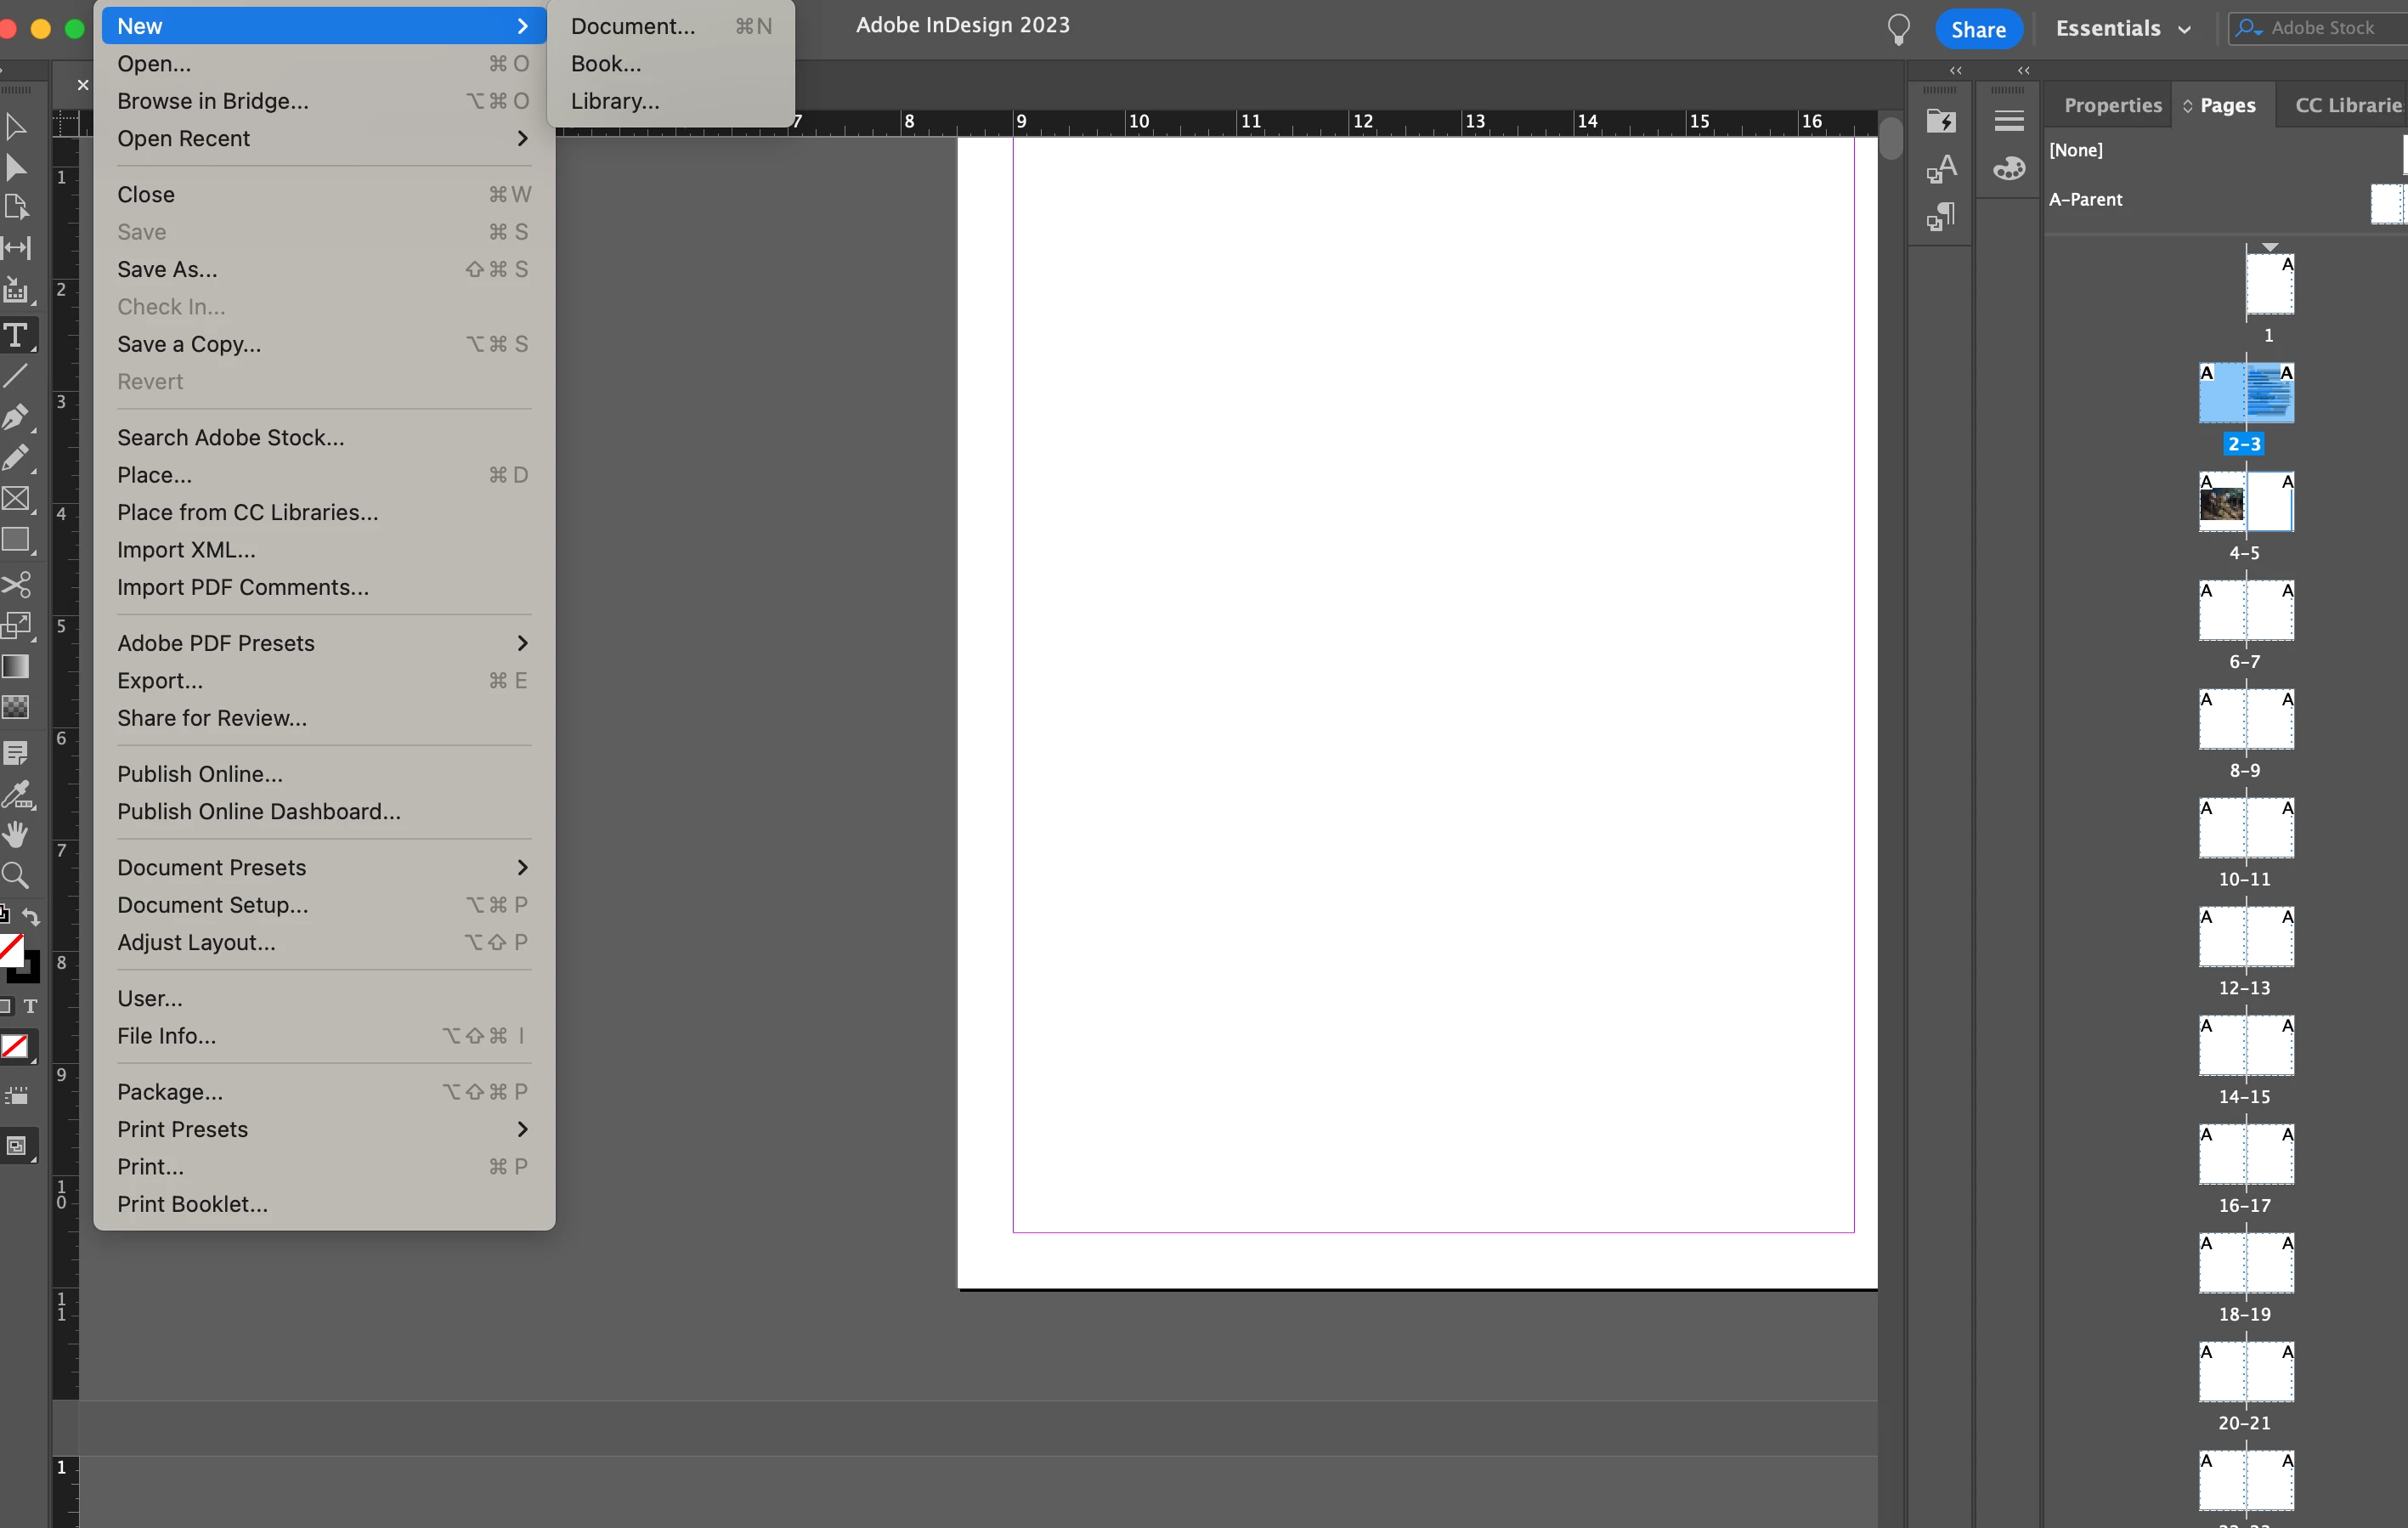Swap fill and stroke arrows
The image size is (2408, 1528).
[x=32, y=916]
